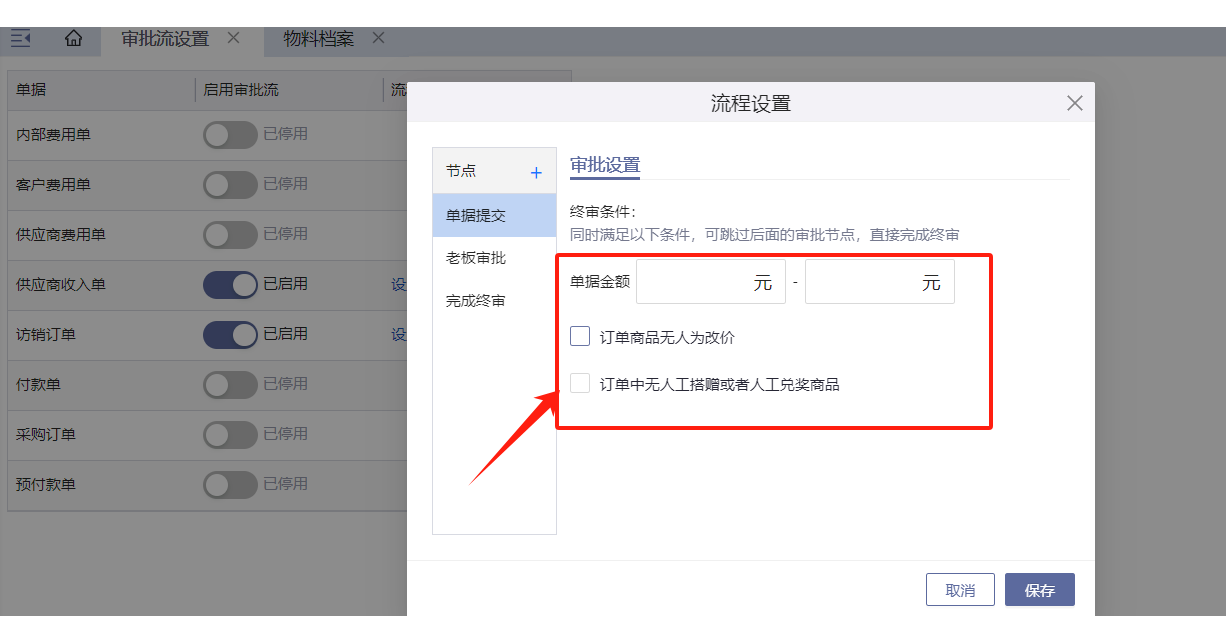
Task: Check 订单商品无人为改价 checkbox
Action: [x=580, y=336]
